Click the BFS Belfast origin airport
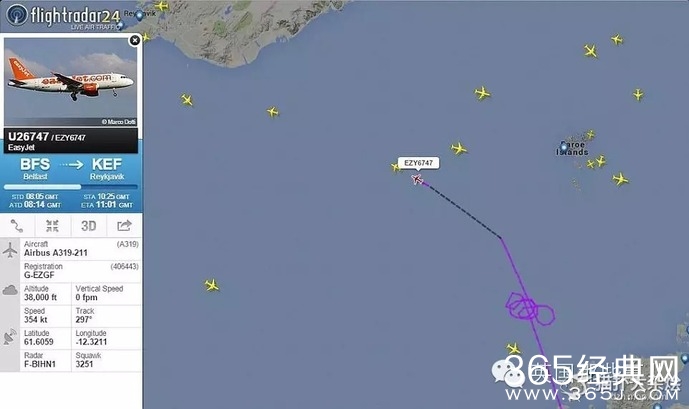689x409 pixels. pos(35,169)
